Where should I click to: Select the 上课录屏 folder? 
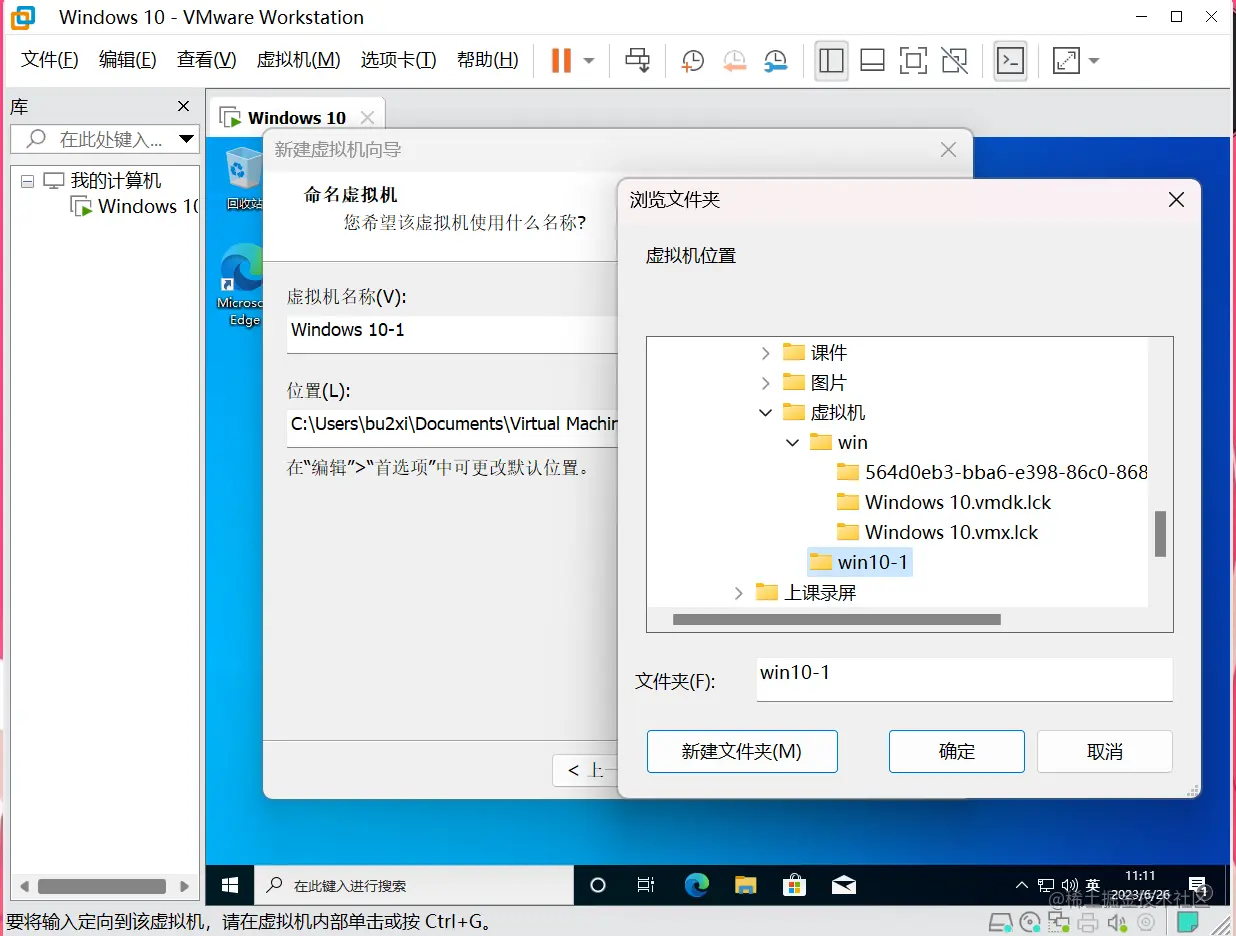point(807,593)
